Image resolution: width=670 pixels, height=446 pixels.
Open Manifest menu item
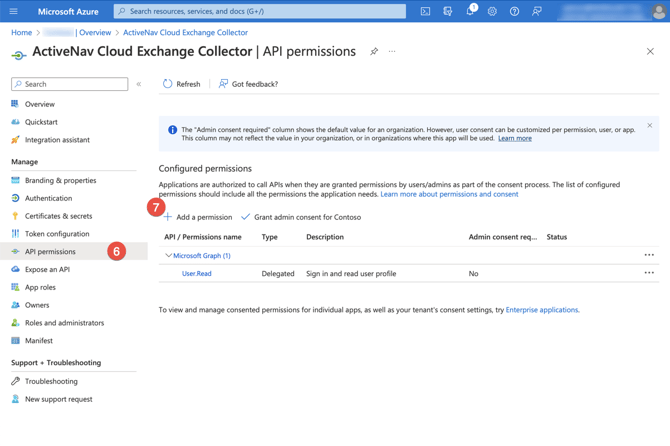38,341
